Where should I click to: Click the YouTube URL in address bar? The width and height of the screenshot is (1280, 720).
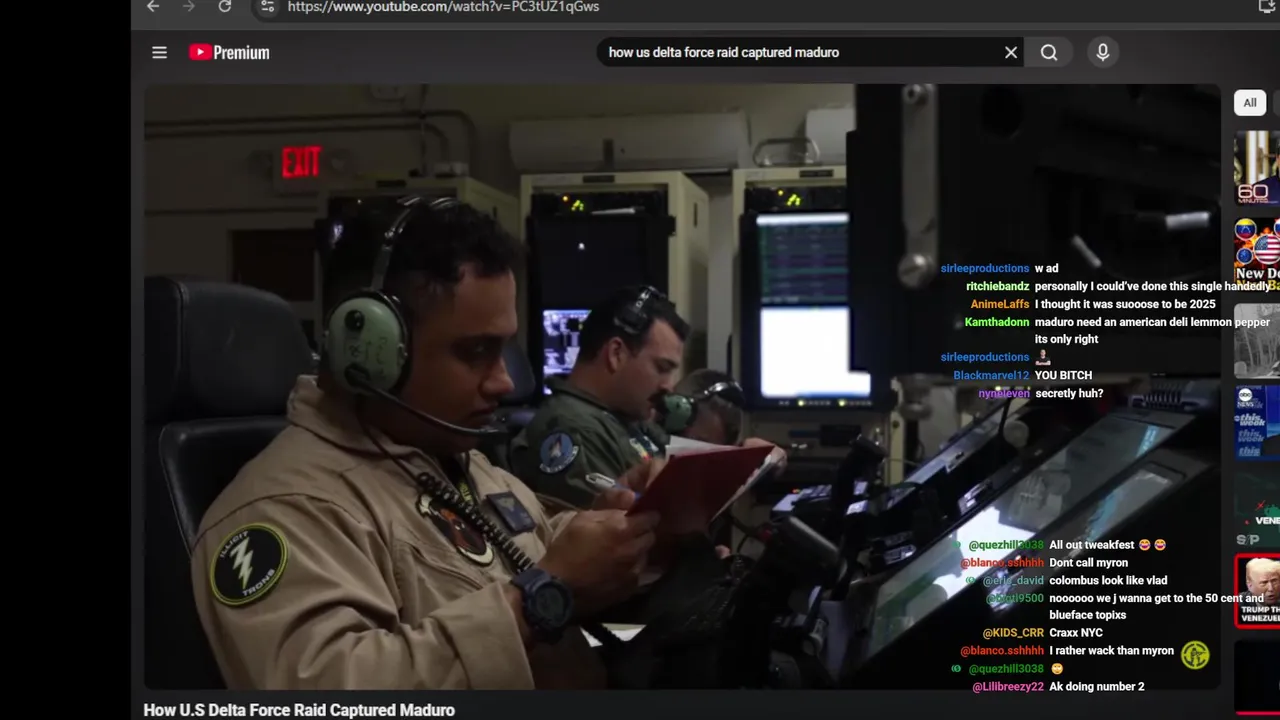(443, 7)
